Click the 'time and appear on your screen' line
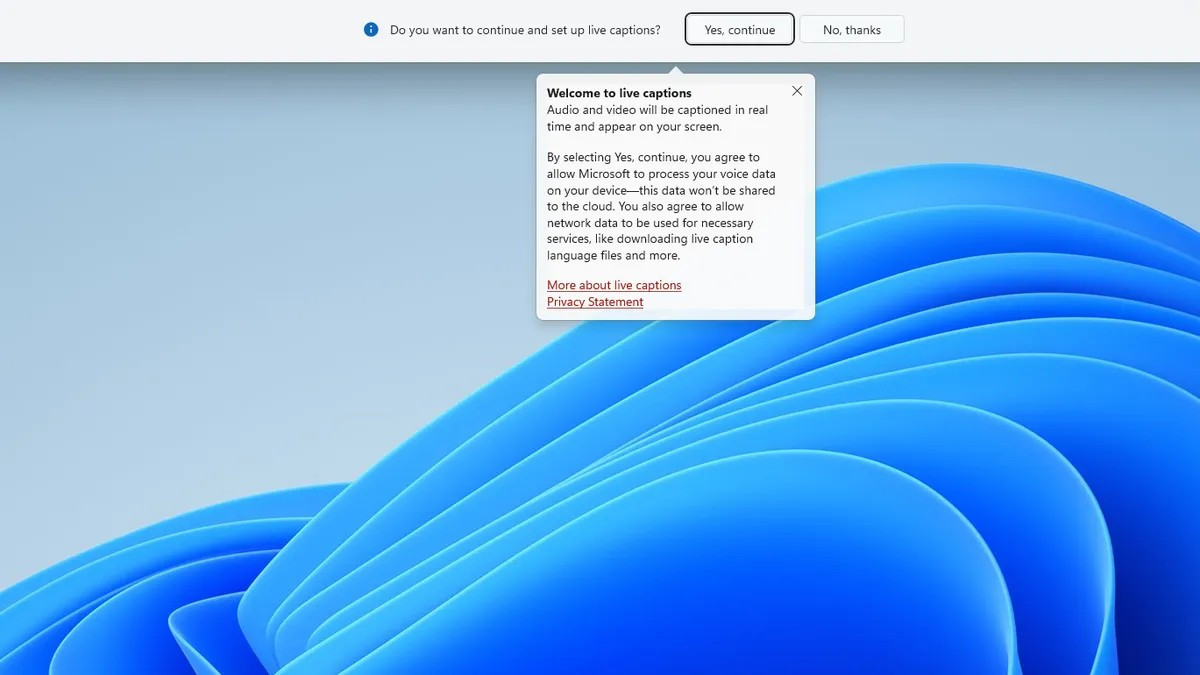Image resolution: width=1200 pixels, height=675 pixels. coord(634,127)
